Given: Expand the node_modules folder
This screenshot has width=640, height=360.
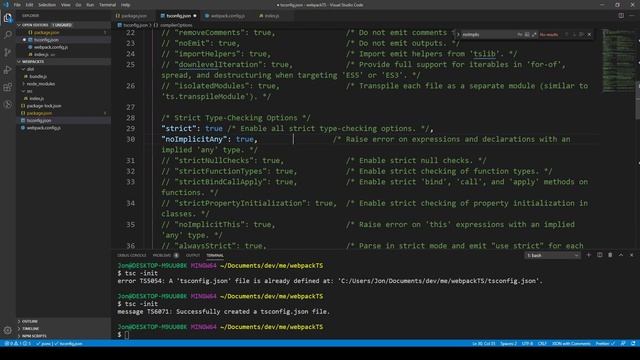Looking at the screenshot, I should tap(63, 84).
